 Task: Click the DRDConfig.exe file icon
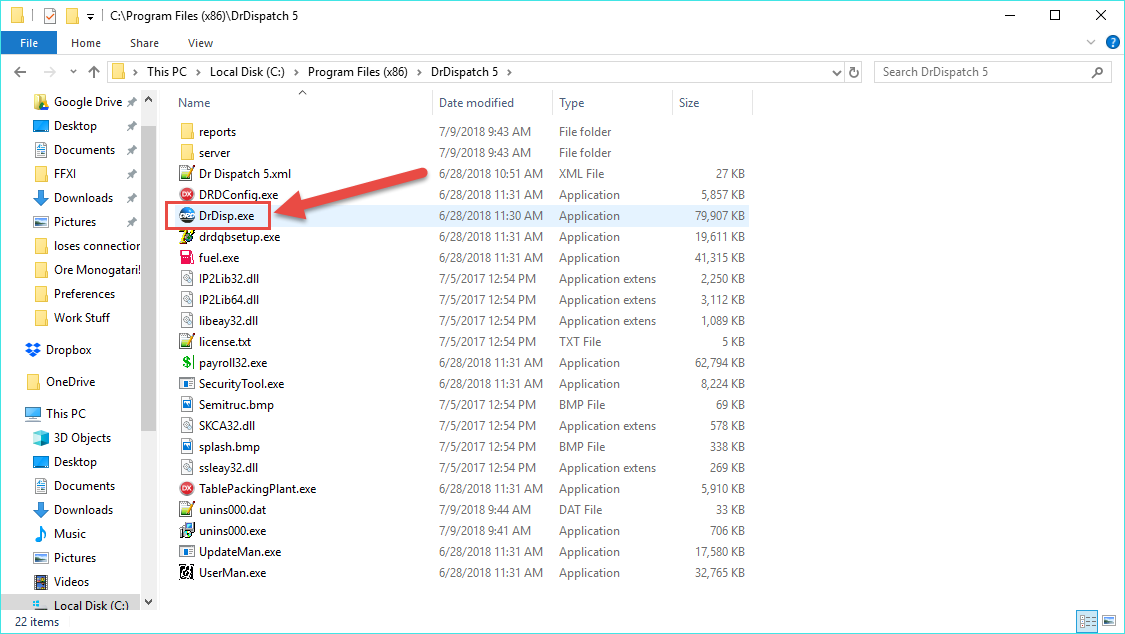[x=187, y=194]
